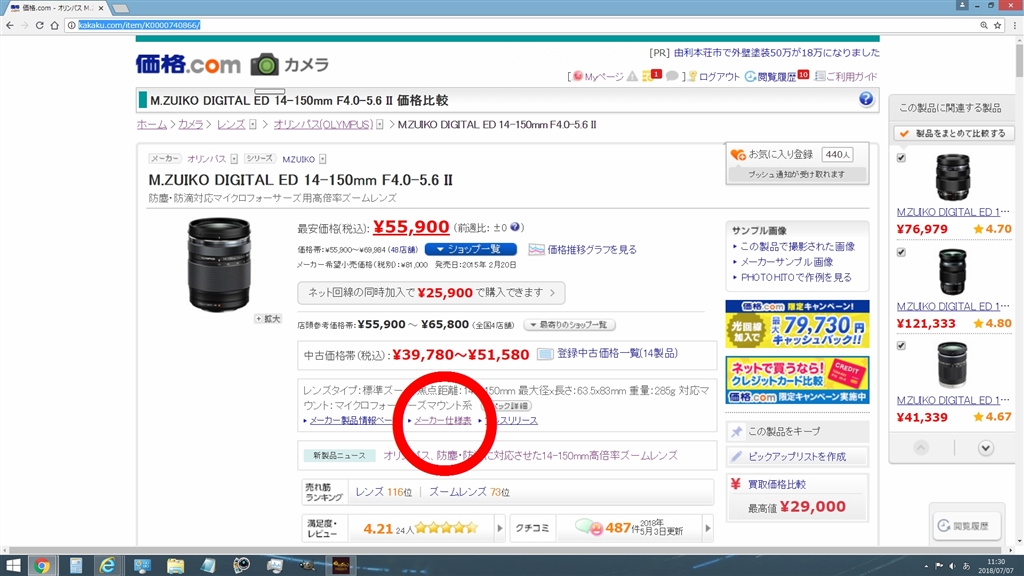Click the 79,730円 cashback campaign banner
The height and width of the screenshot is (576, 1024).
pyautogui.click(x=797, y=323)
